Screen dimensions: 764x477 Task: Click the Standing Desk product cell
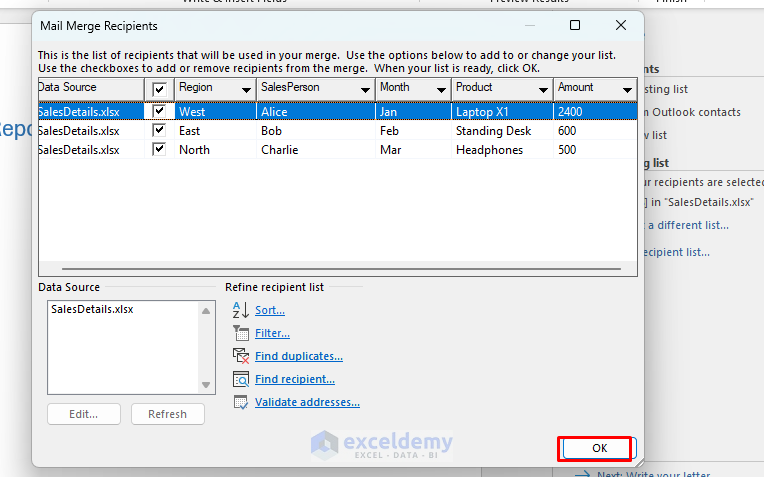502,131
